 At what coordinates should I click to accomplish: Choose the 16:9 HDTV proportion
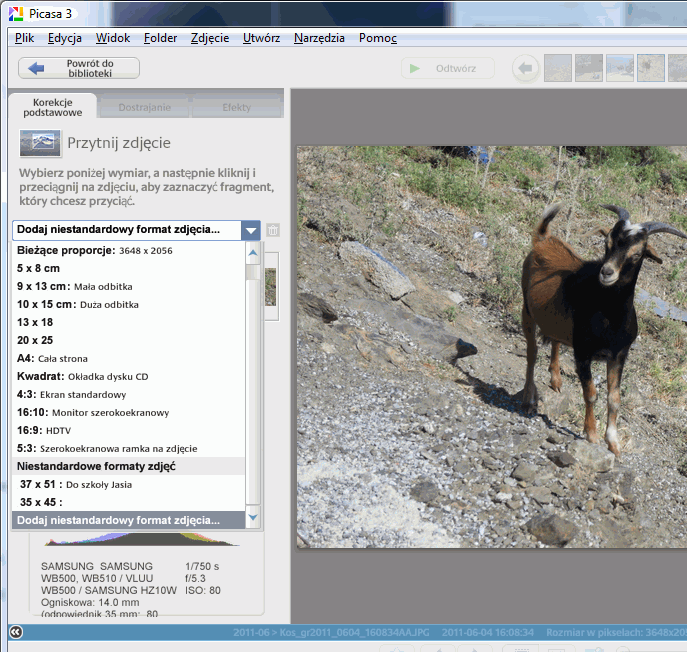coord(56,430)
